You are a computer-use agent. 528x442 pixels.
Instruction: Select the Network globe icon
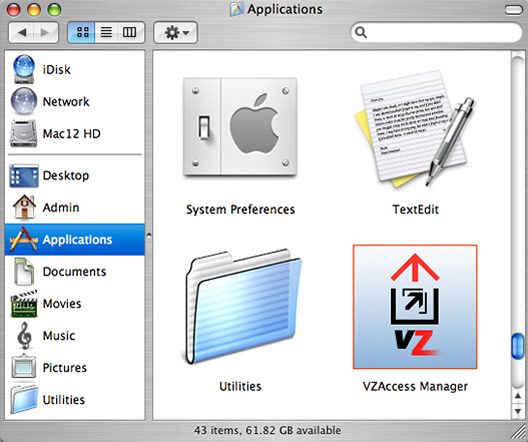pos(24,101)
